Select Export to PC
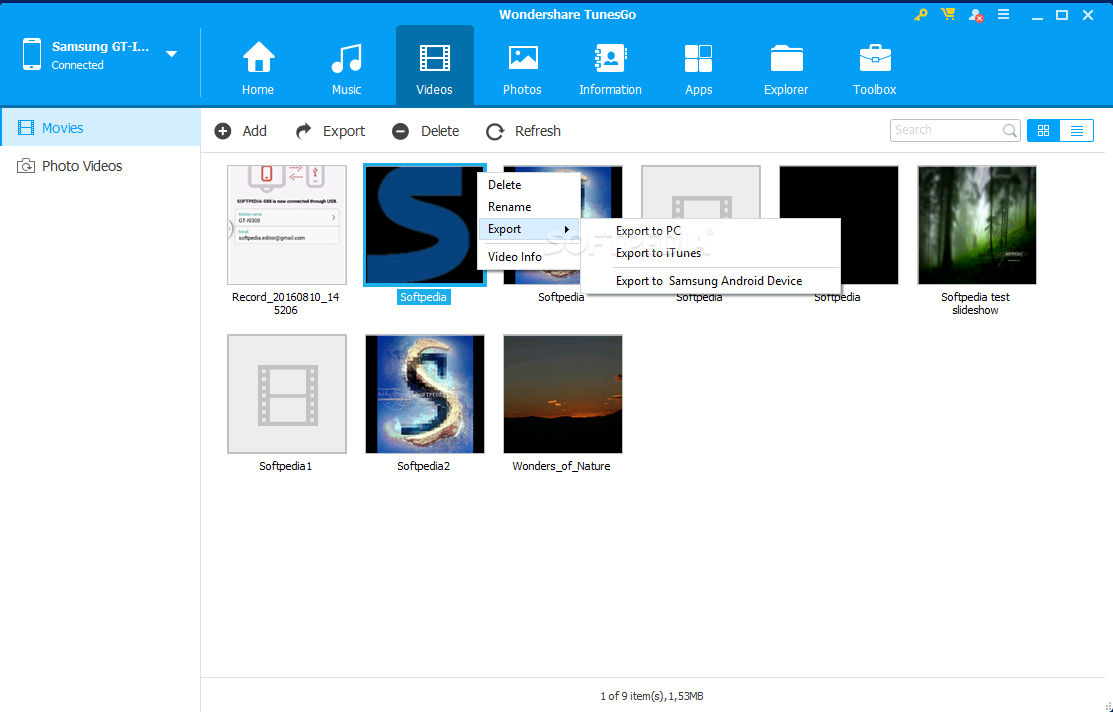 [x=648, y=231]
